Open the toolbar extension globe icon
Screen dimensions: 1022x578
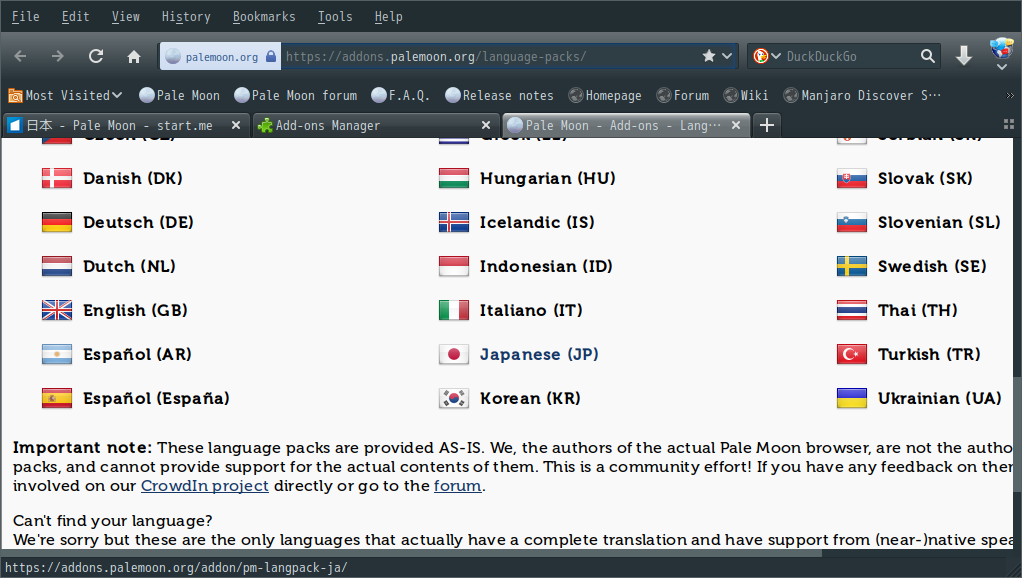click(1001, 49)
